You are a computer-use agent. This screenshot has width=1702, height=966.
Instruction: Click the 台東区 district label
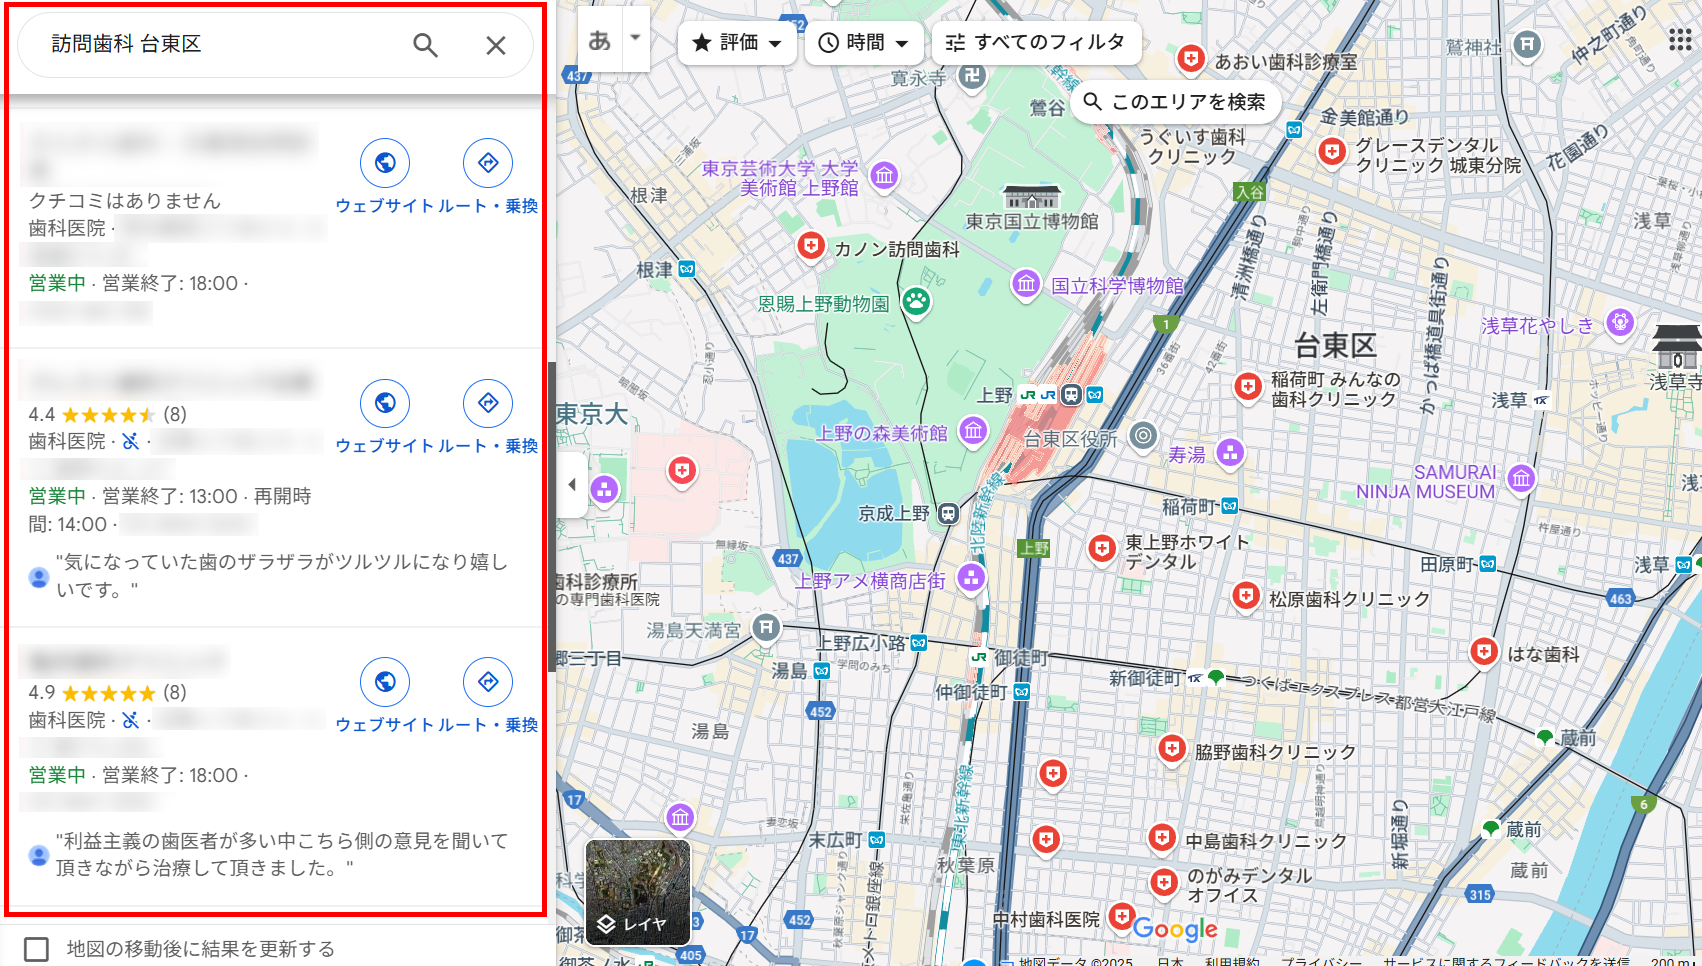coord(1335,346)
